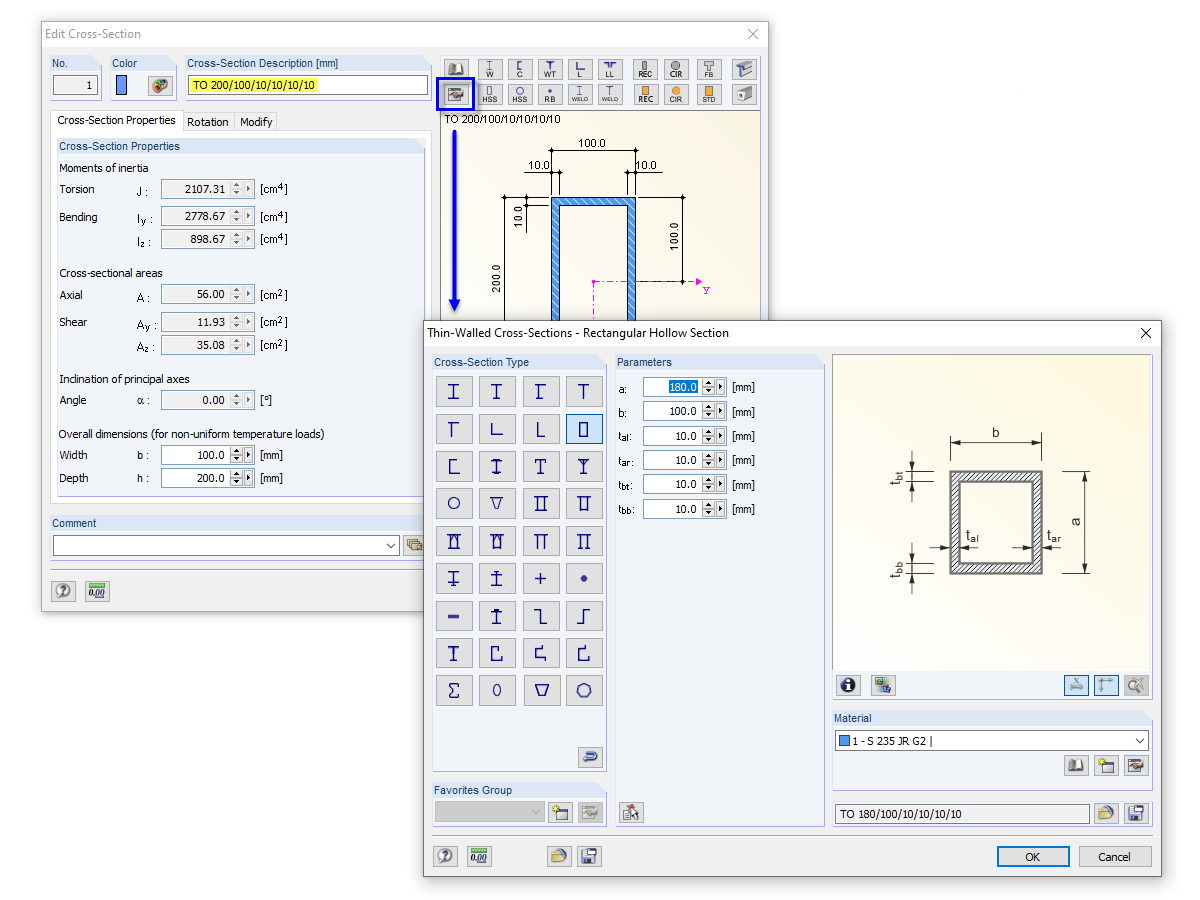Save the cross-section using the floppy disk icon
Image resolution: width=1200 pixels, height=900 pixels.
point(1137,813)
